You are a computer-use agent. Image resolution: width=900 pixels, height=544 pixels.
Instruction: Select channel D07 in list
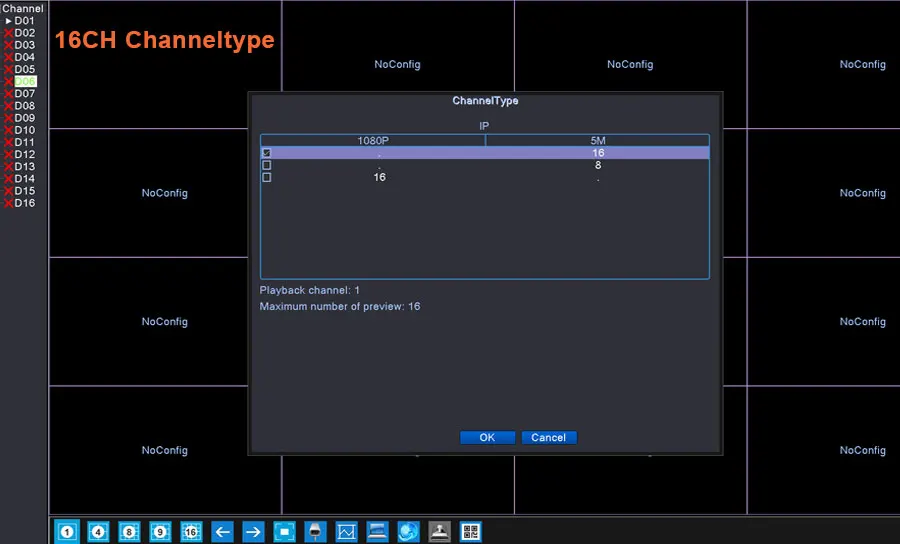(x=24, y=94)
